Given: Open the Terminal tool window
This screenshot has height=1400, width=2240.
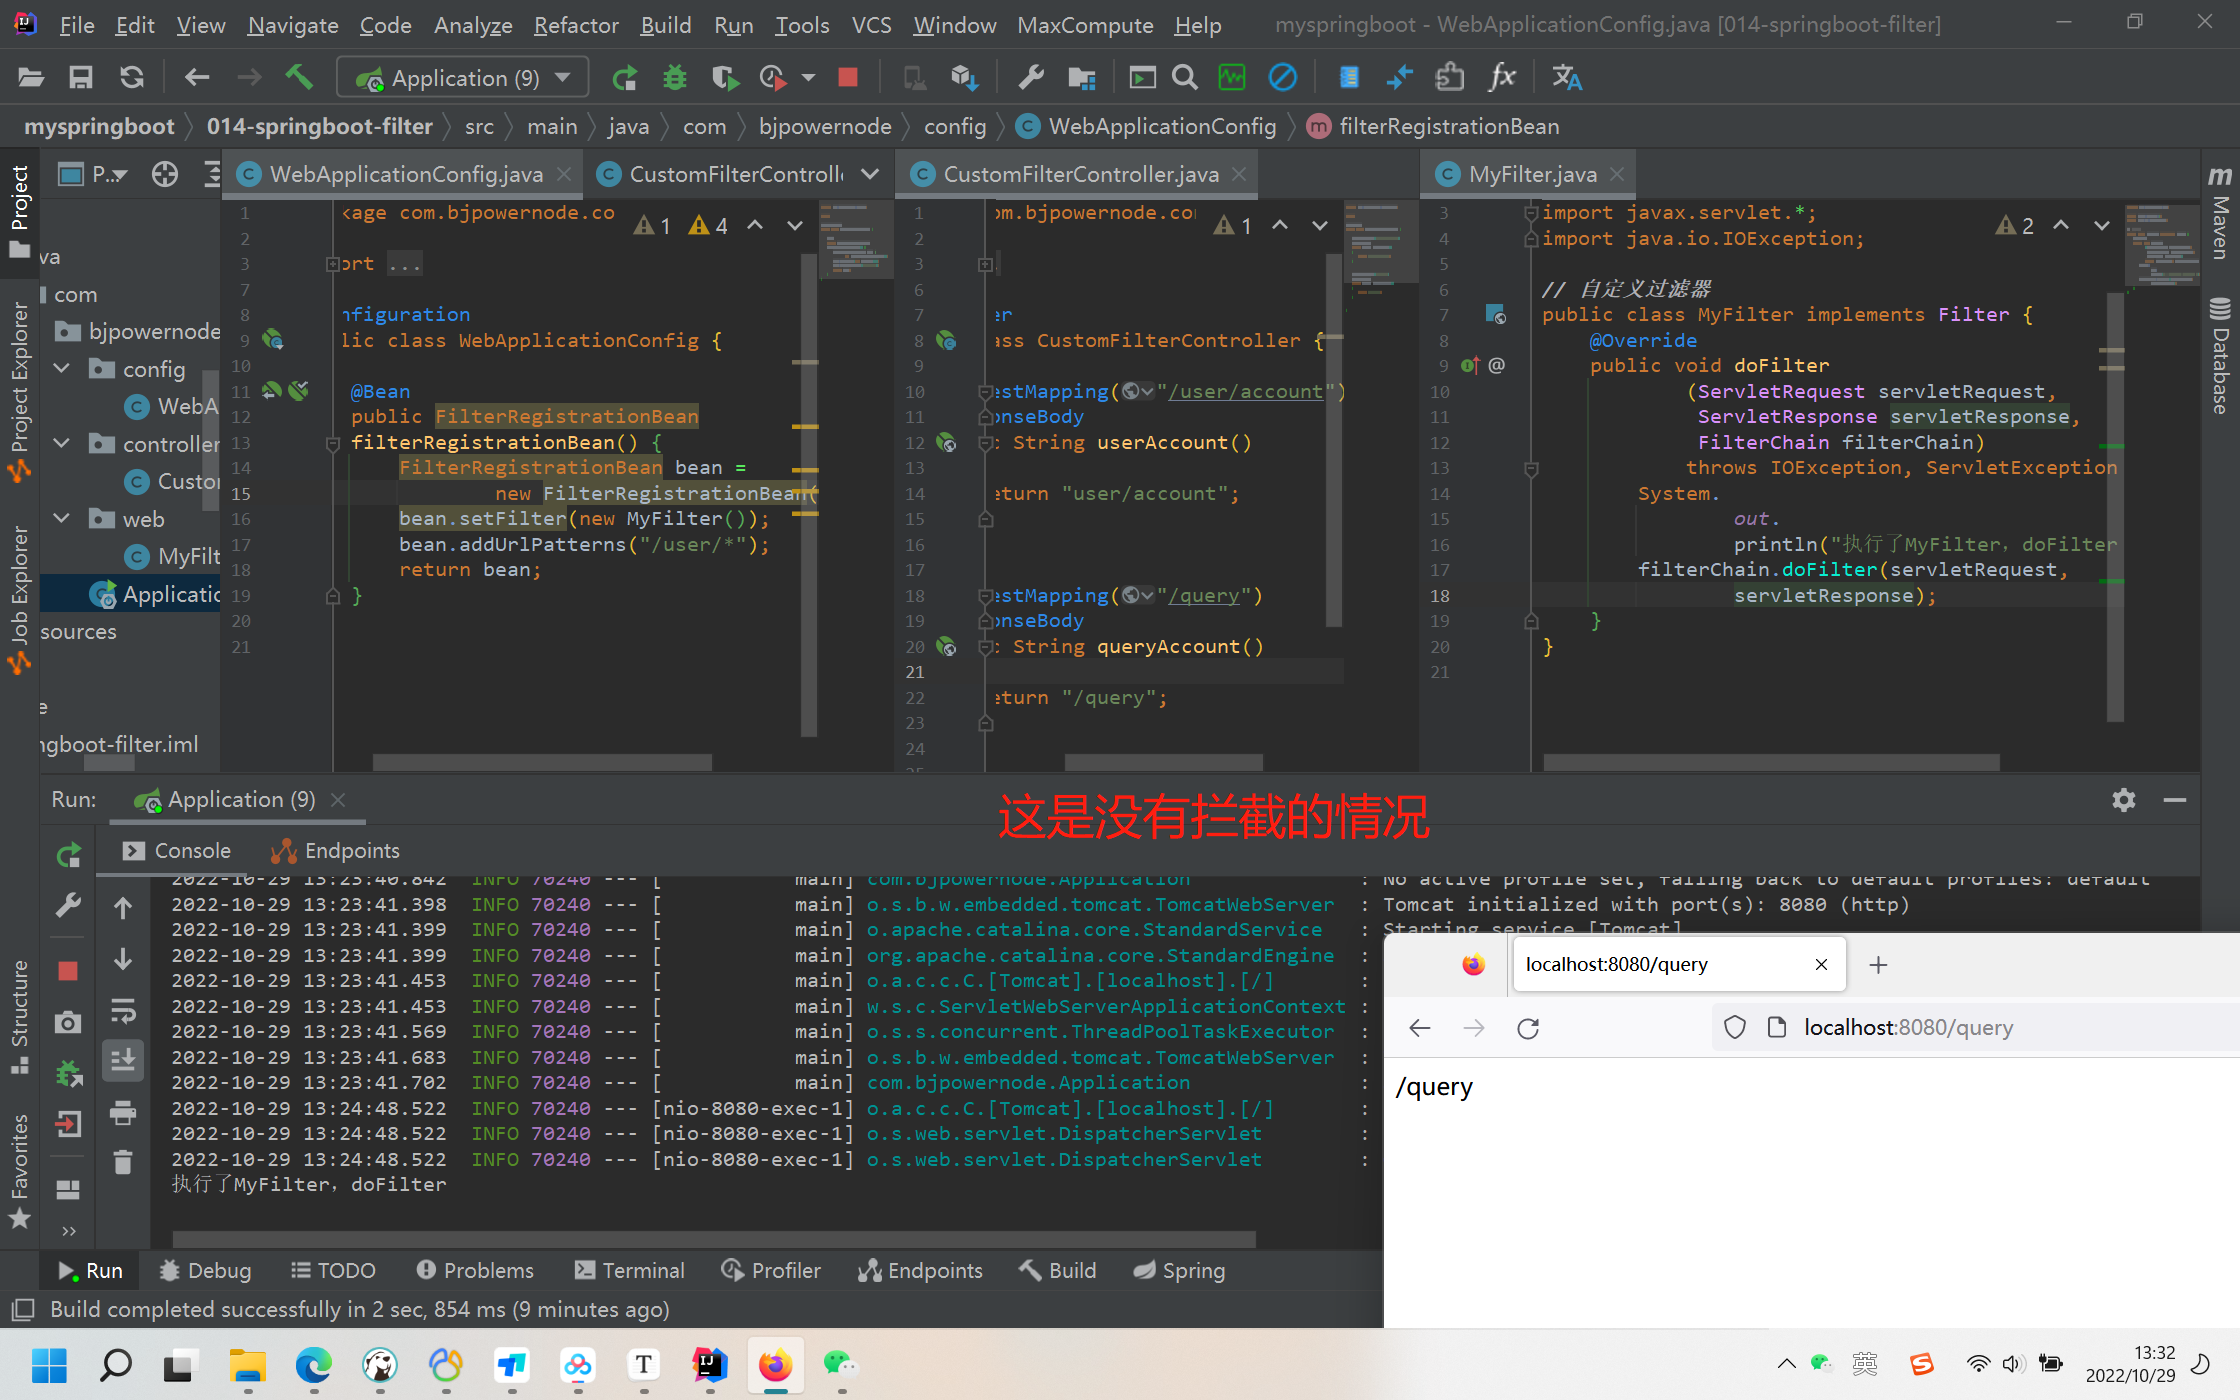Looking at the screenshot, I should 630,1270.
